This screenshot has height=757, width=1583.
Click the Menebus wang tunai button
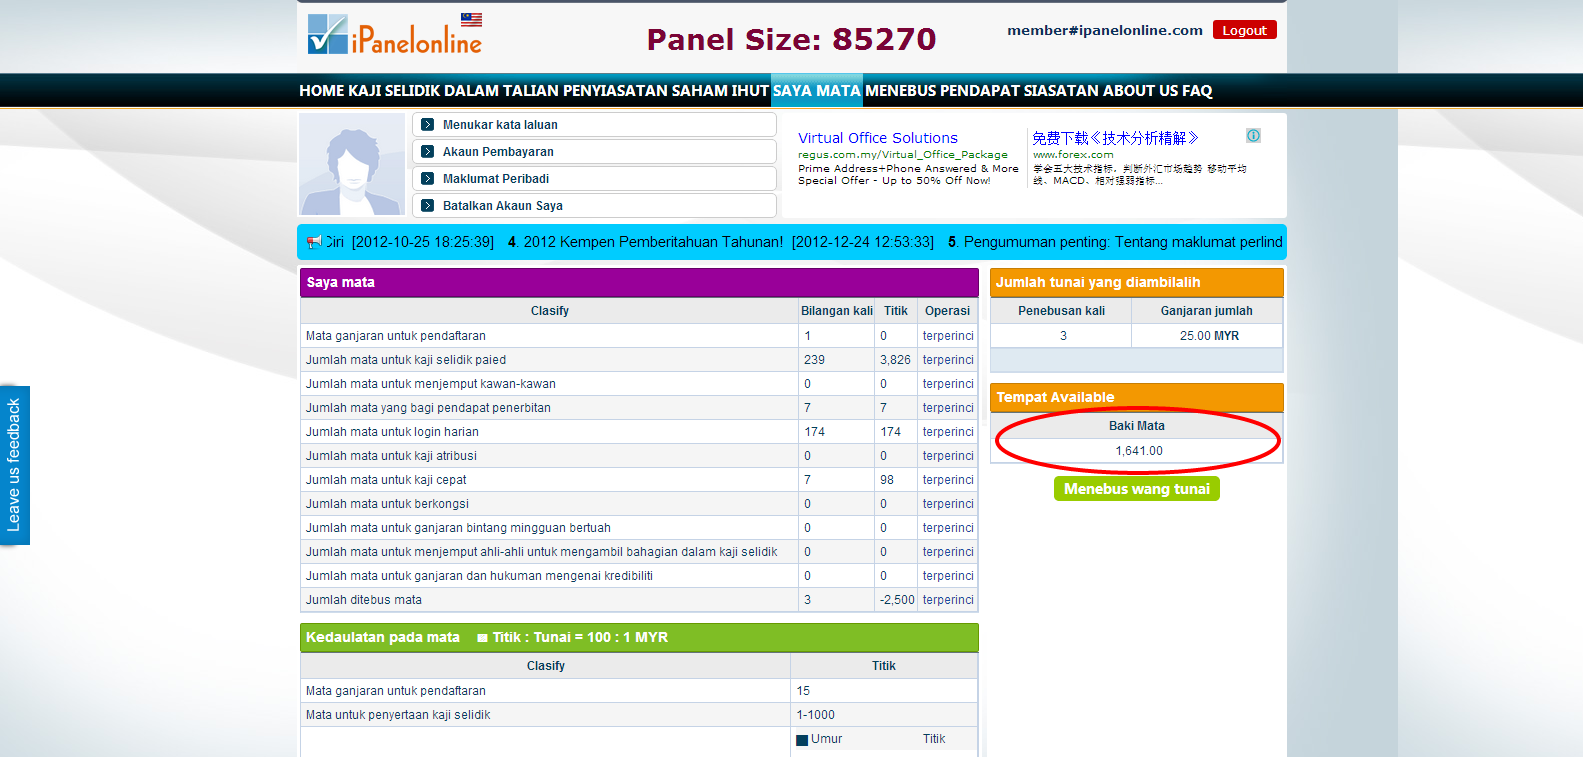[1137, 489]
